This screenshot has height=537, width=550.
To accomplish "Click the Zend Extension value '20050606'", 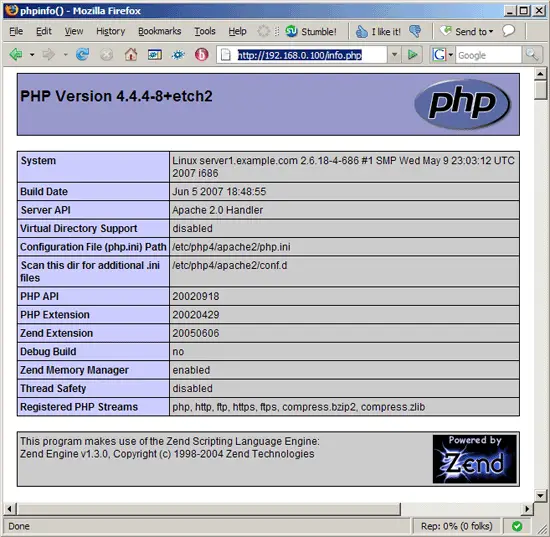I will pos(196,333).
